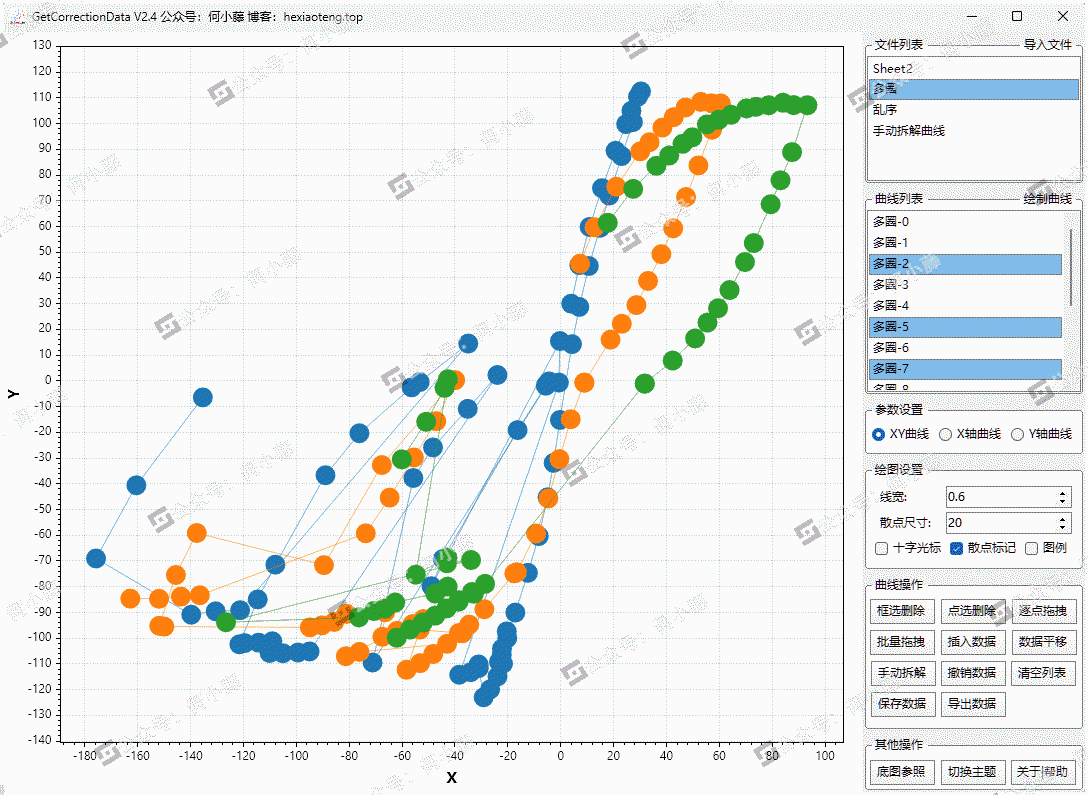Screen dimensions: 1088x795
Task: Click the 切换主题 switch theme button
Action: point(972,772)
